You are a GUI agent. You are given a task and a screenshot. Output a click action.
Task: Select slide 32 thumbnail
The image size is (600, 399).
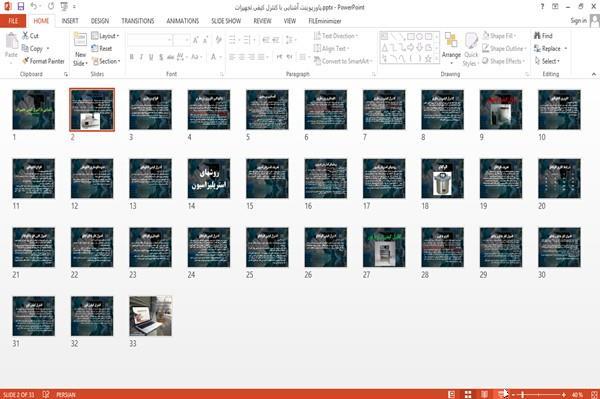pyautogui.click(x=92, y=316)
